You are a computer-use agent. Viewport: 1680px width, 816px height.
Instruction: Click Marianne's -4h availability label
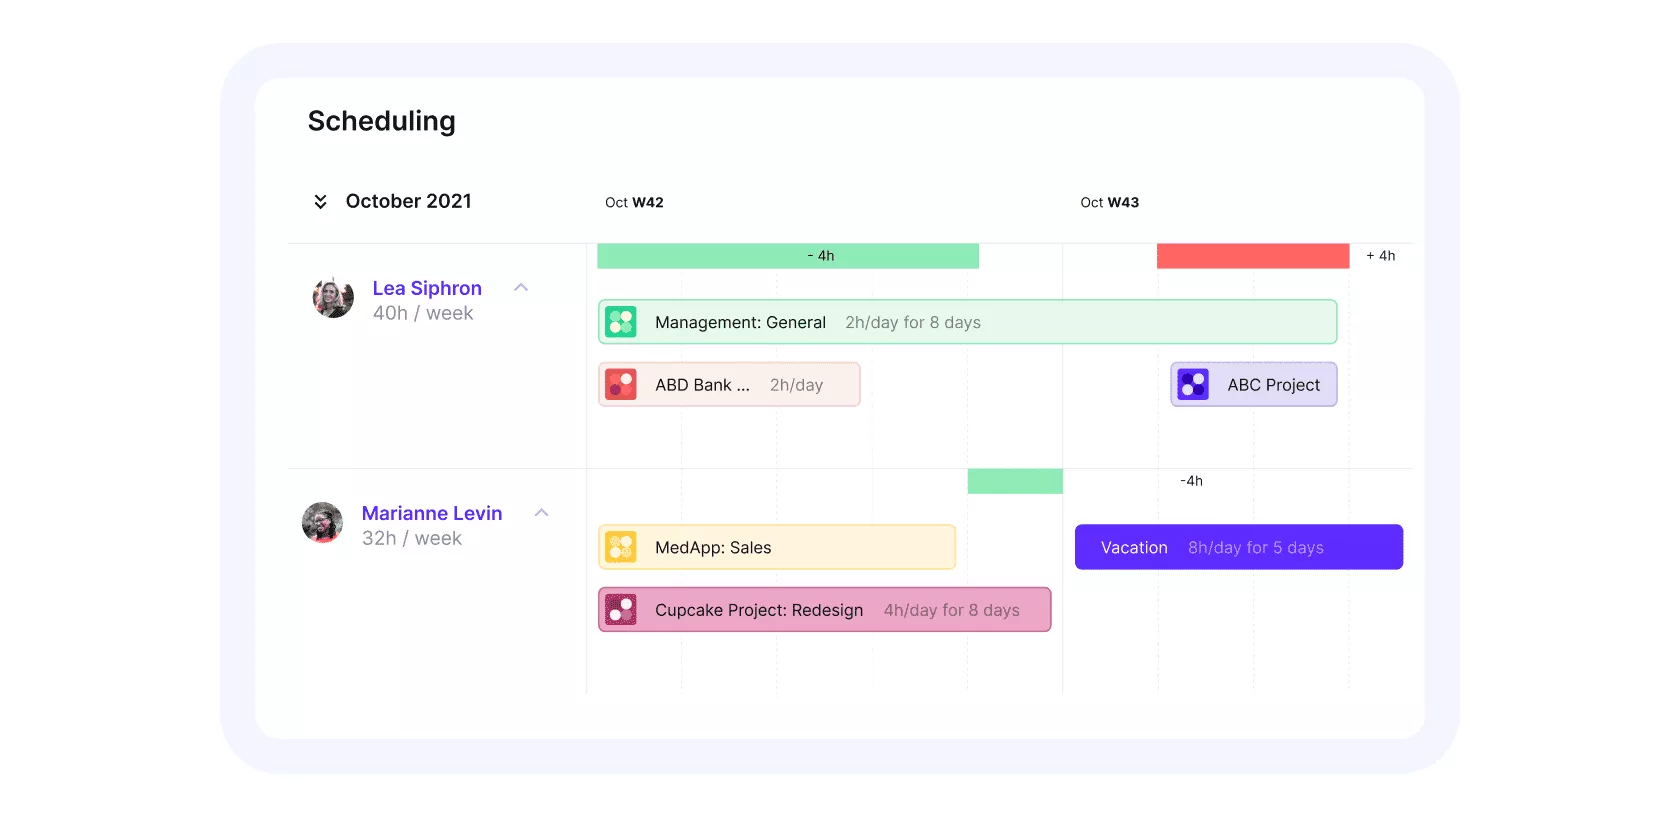pos(1192,481)
